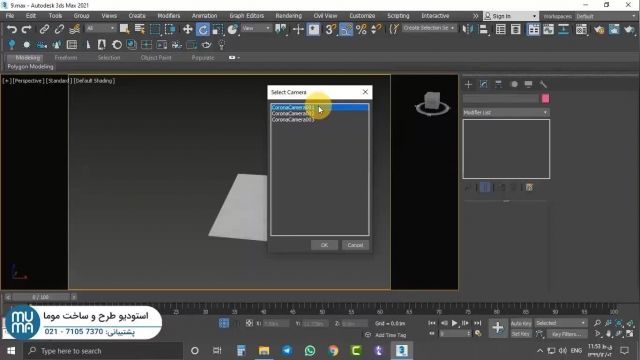Open the Modifier List dropdown
Viewport: 640px width, 360px height.
506,112
